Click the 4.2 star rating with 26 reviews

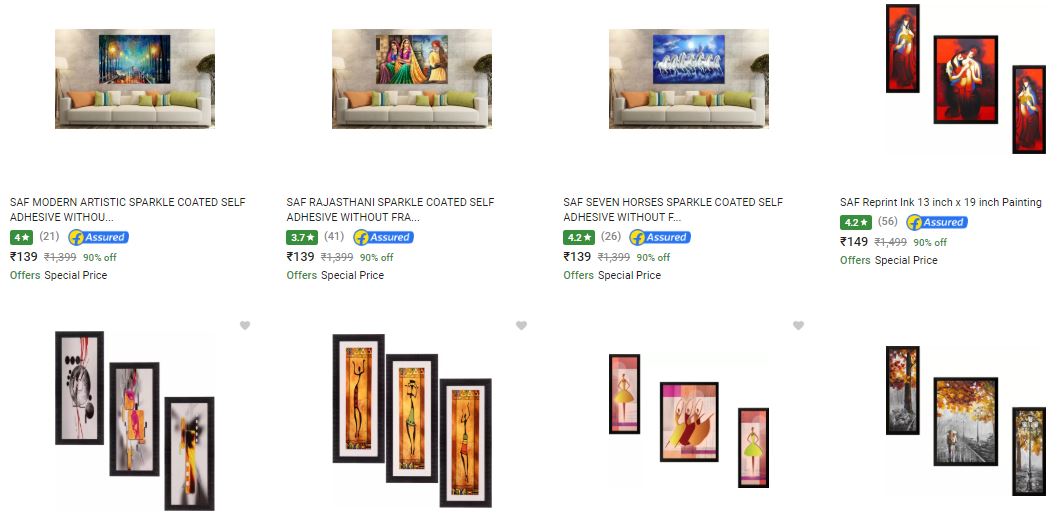[579, 238]
